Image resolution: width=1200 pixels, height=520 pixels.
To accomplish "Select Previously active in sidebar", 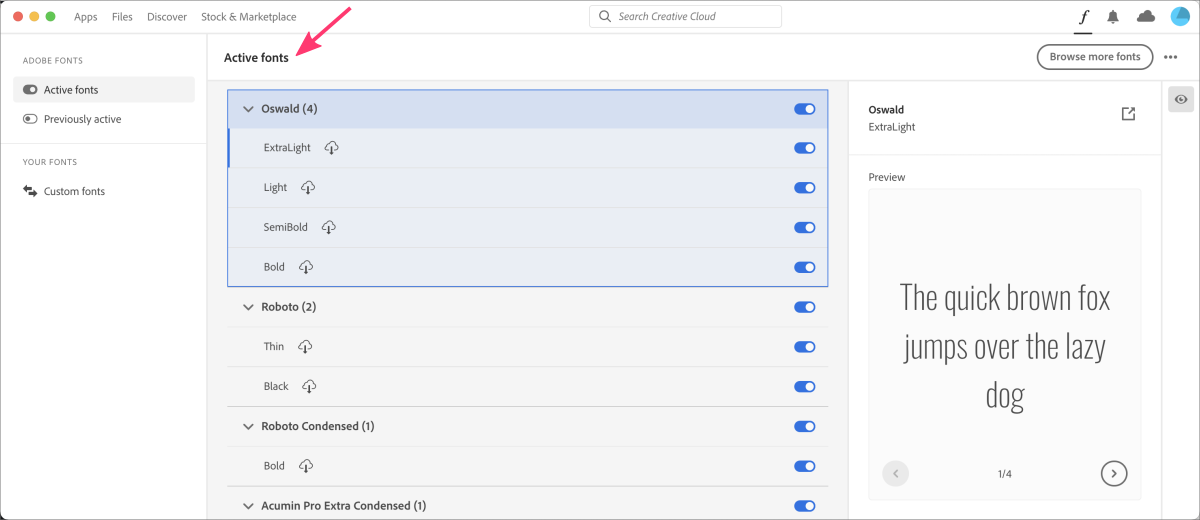I will click(x=82, y=119).
